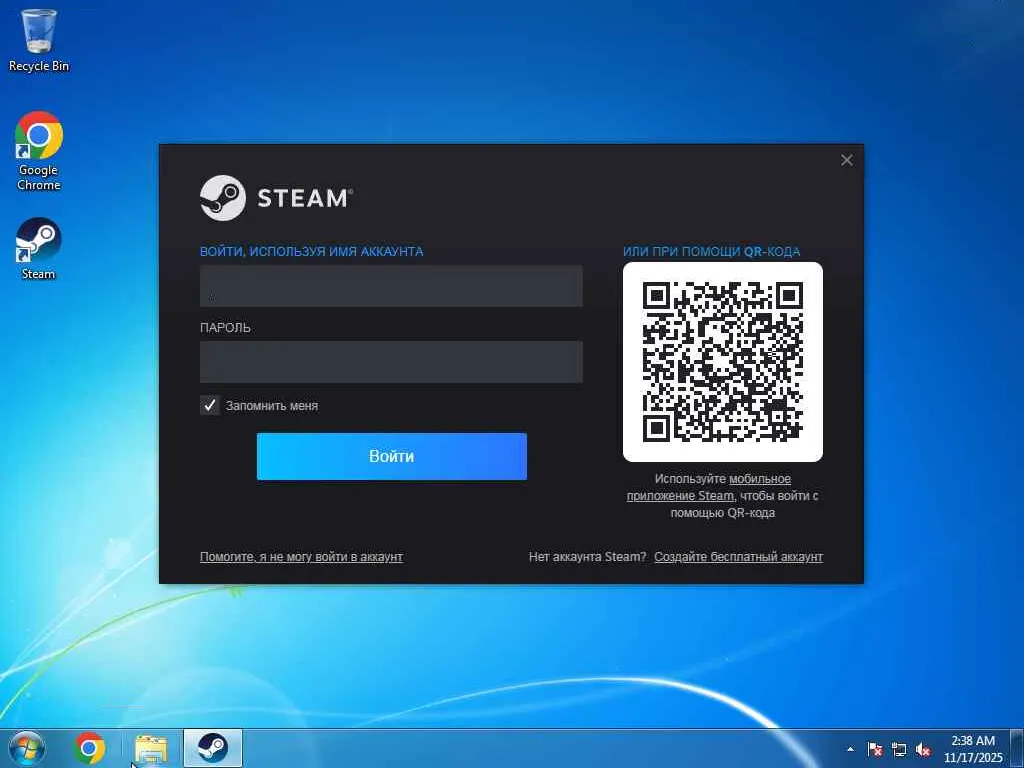This screenshot has width=1024, height=768.
Task: Toggle the Запомнить меня checkbox
Action: tap(210, 406)
